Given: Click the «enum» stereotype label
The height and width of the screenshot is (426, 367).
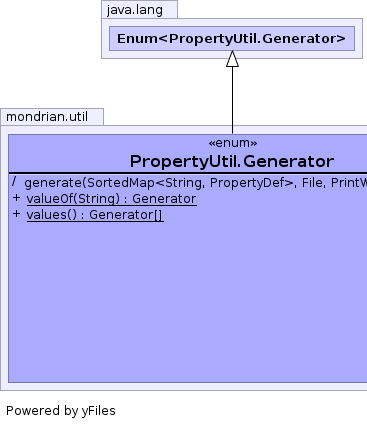Looking at the screenshot, I should 233,143.
